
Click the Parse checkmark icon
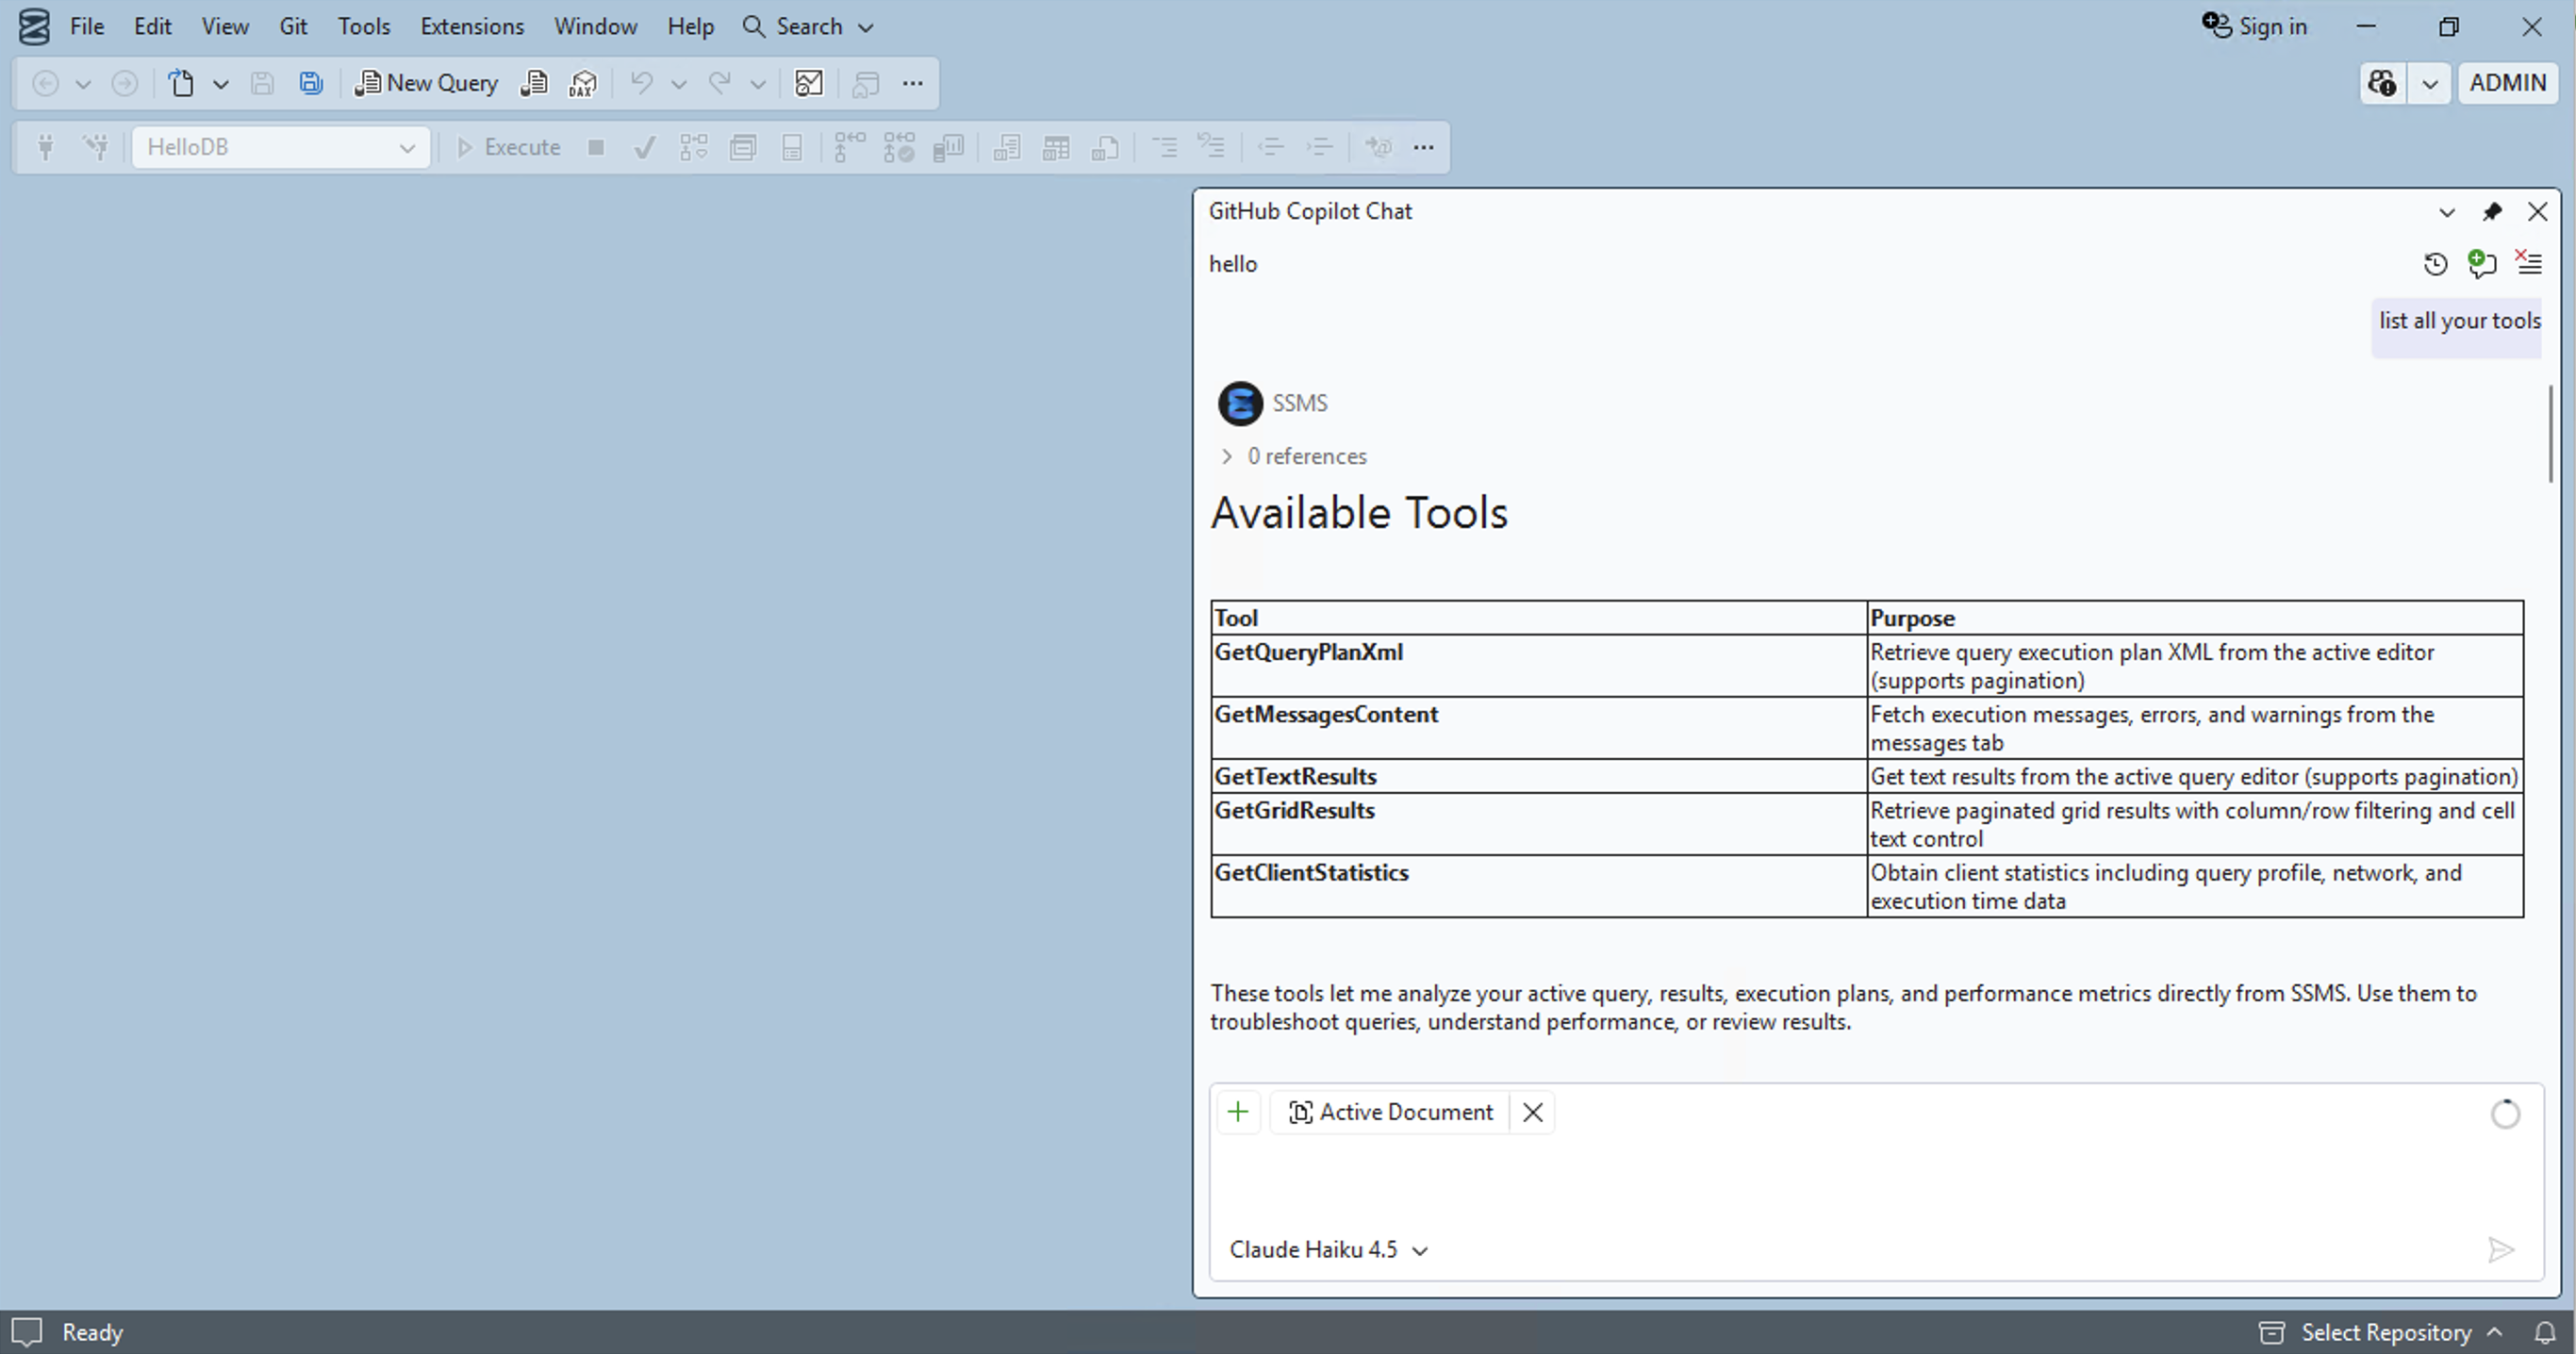point(645,147)
